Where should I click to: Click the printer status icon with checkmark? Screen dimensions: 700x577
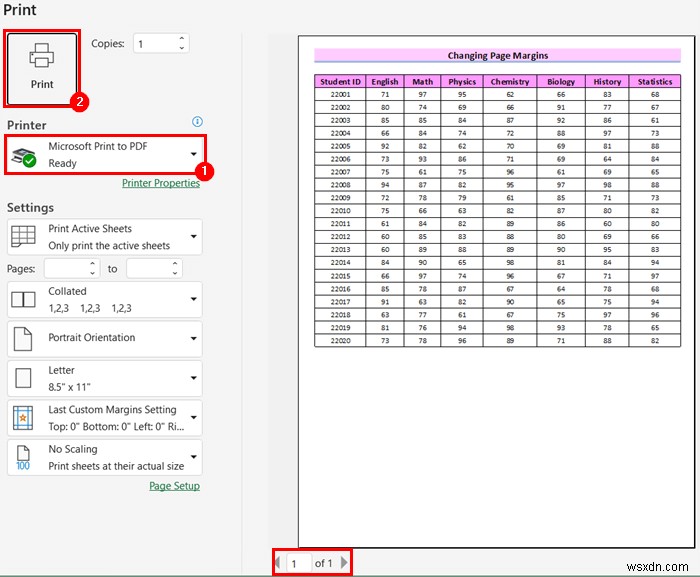click(x=24, y=157)
